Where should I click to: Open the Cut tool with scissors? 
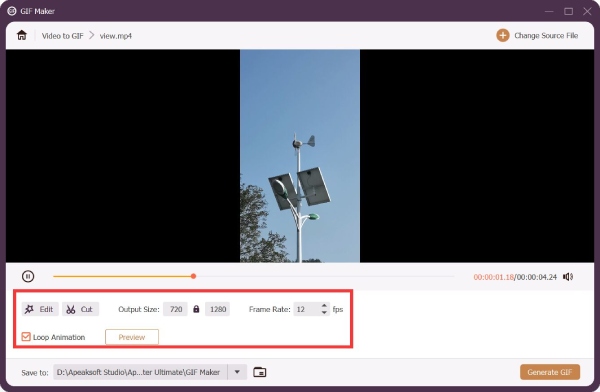pyautogui.click(x=80, y=309)
